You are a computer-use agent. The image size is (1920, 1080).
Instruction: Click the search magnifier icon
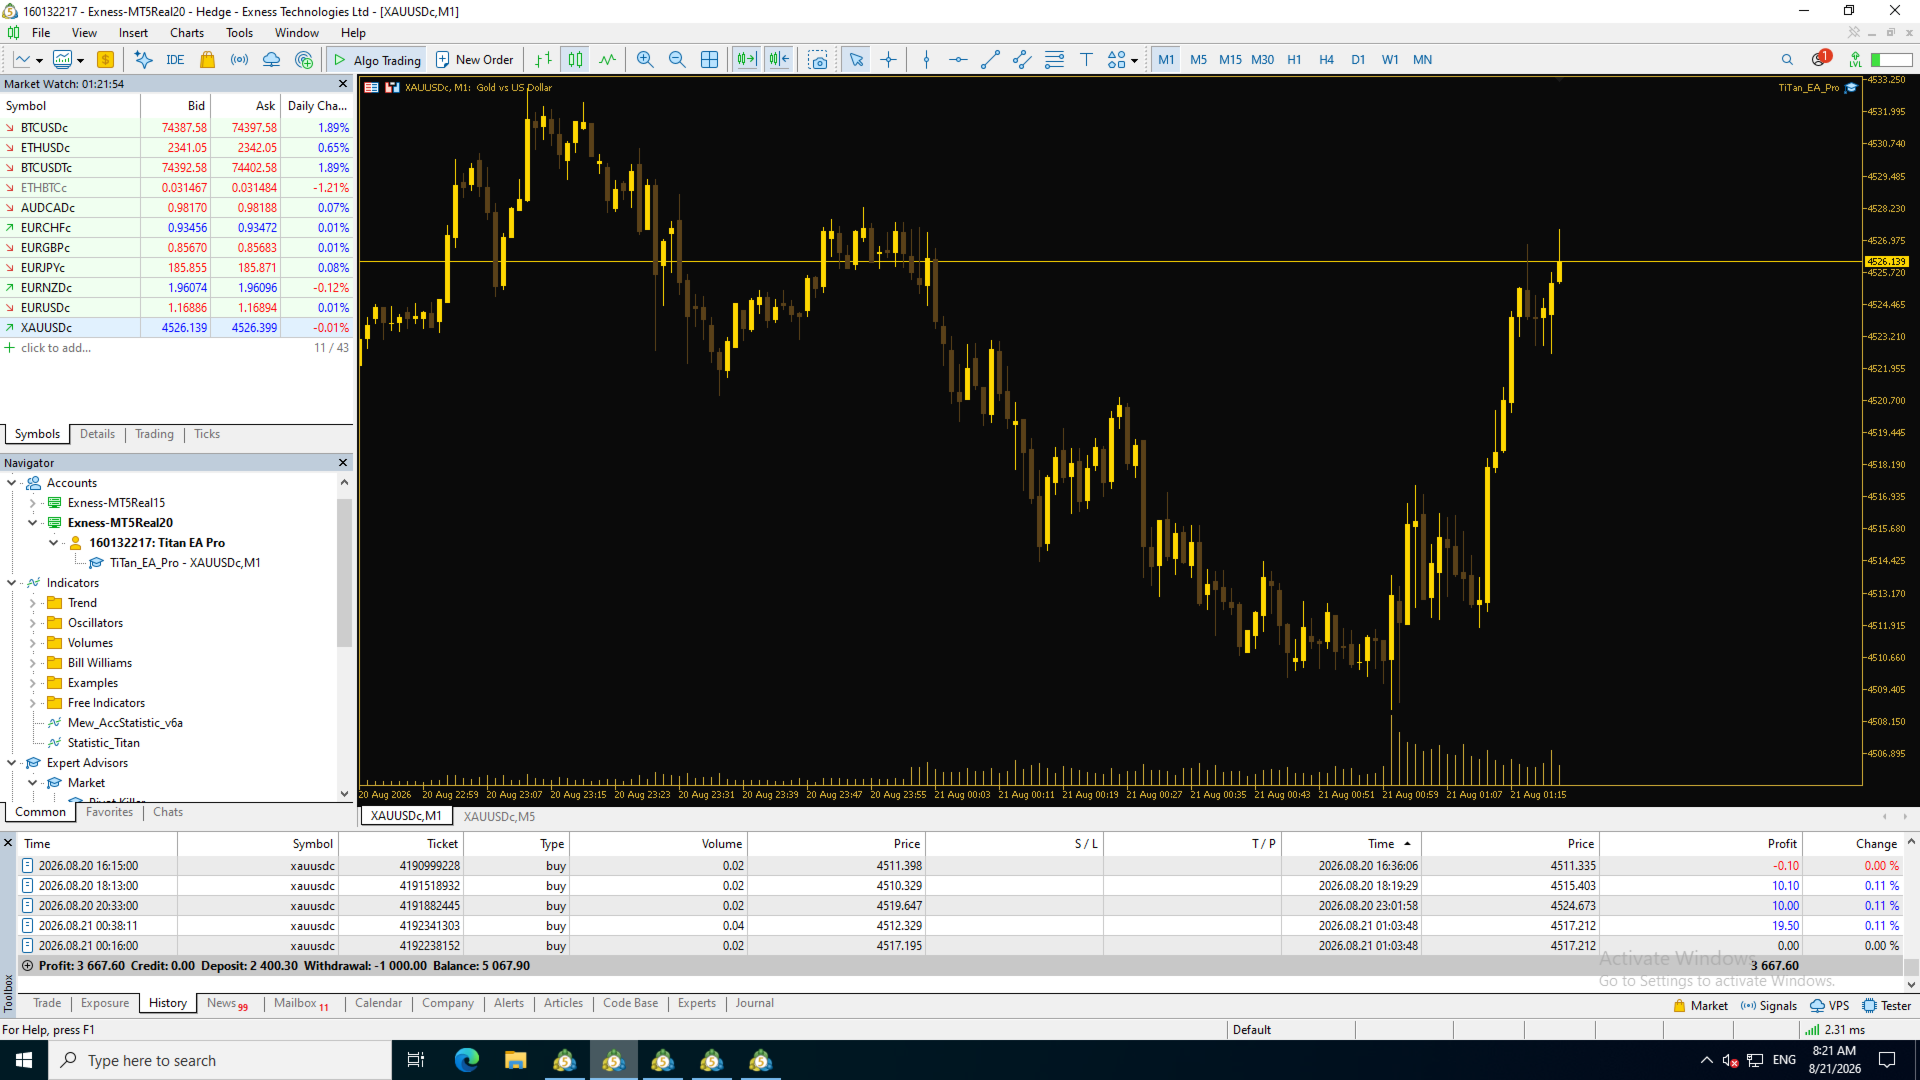tap(1787, 60)
